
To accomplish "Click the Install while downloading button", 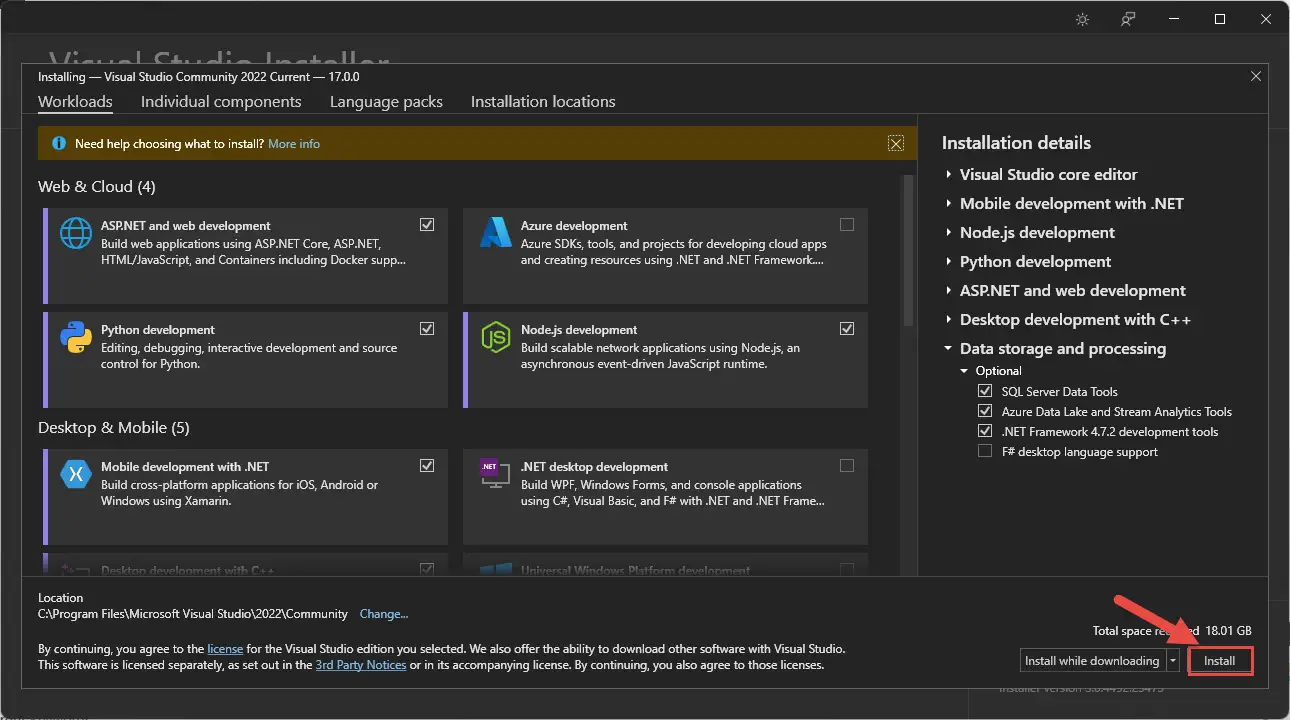I will pos(1093,661).
